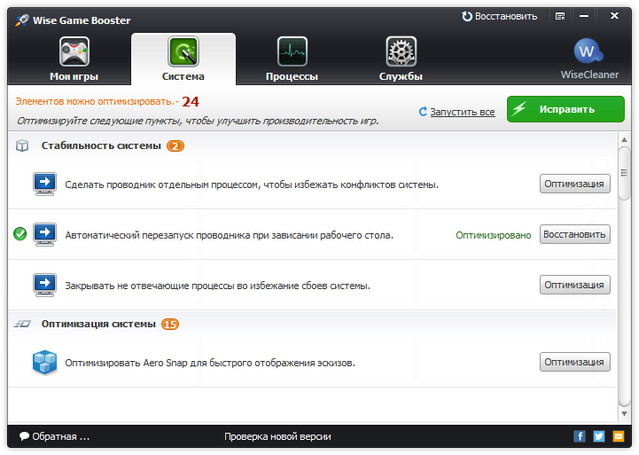Open the Службы gear tab

click(x=401, y=59)
